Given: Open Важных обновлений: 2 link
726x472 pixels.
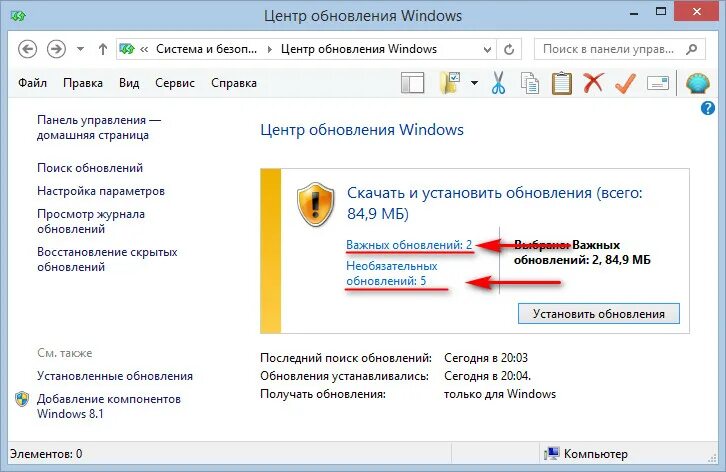Looking at the screenshot, I should 409,245.
